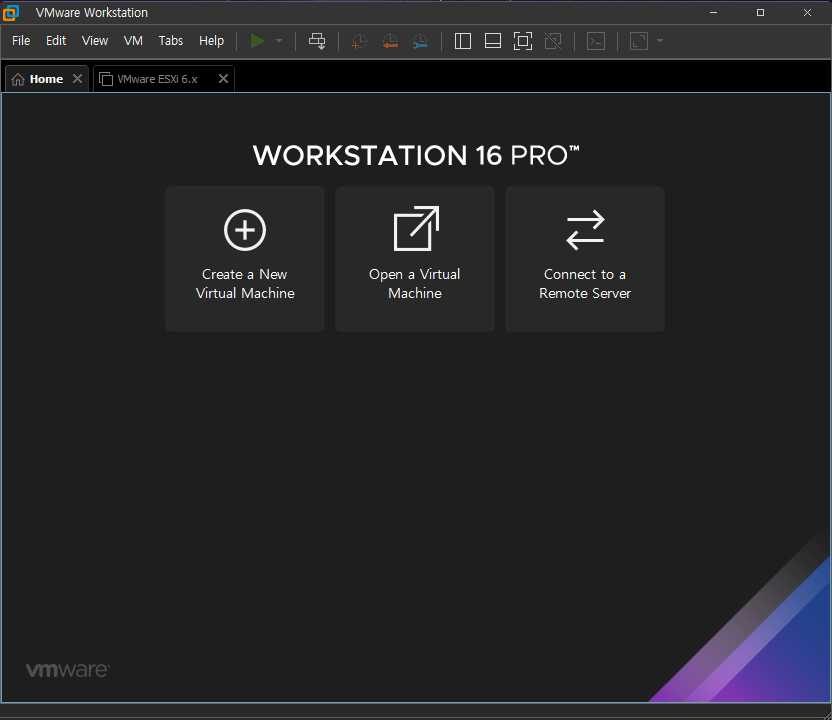
Task: Click Send Ctrl+Alt+Del toolbar icon
Action: tap(317, 41)
